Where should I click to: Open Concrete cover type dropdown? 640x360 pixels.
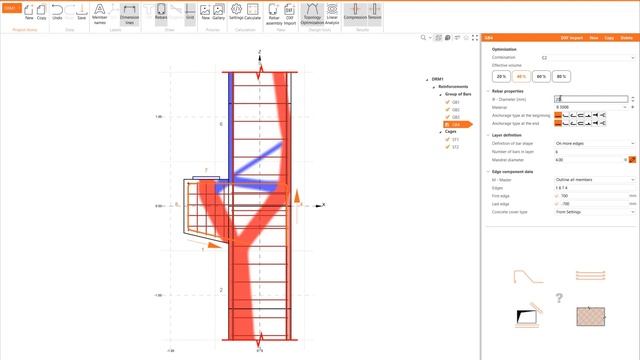pos(595,212)
